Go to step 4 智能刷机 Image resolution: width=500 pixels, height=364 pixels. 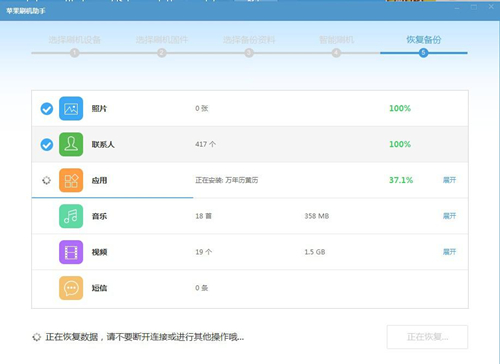(336, 40)
